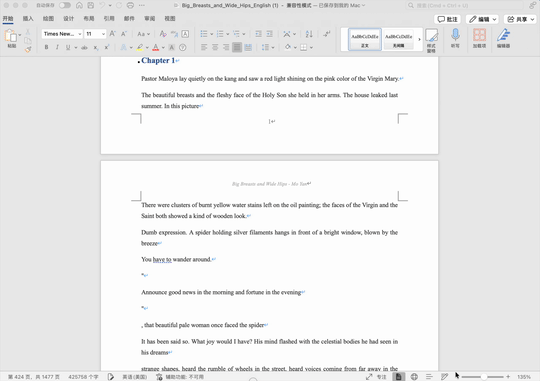
Task: Toggle Superscript formatting
Action: click(x=107, y=47)
